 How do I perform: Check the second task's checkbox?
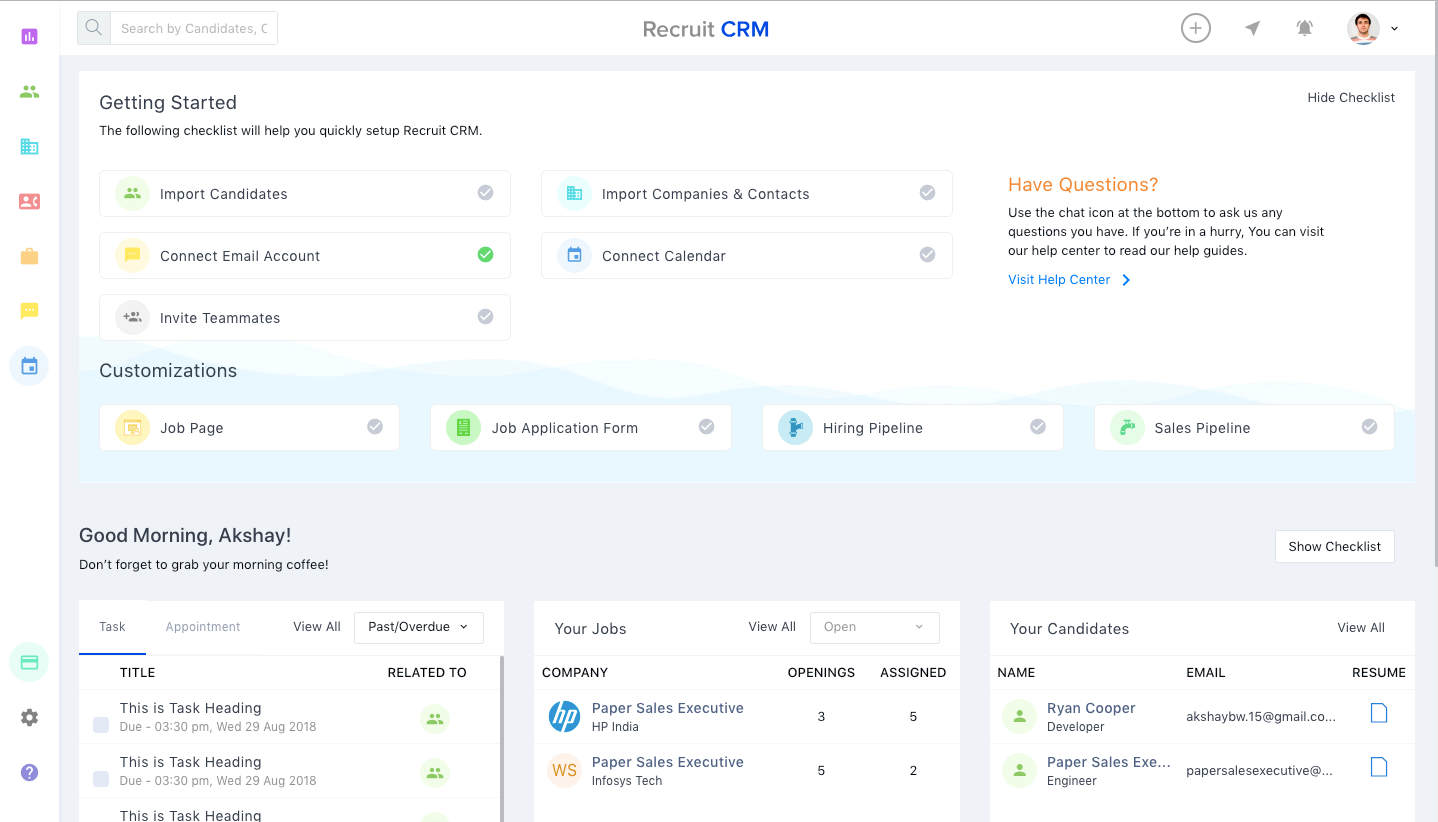[101, 779]
